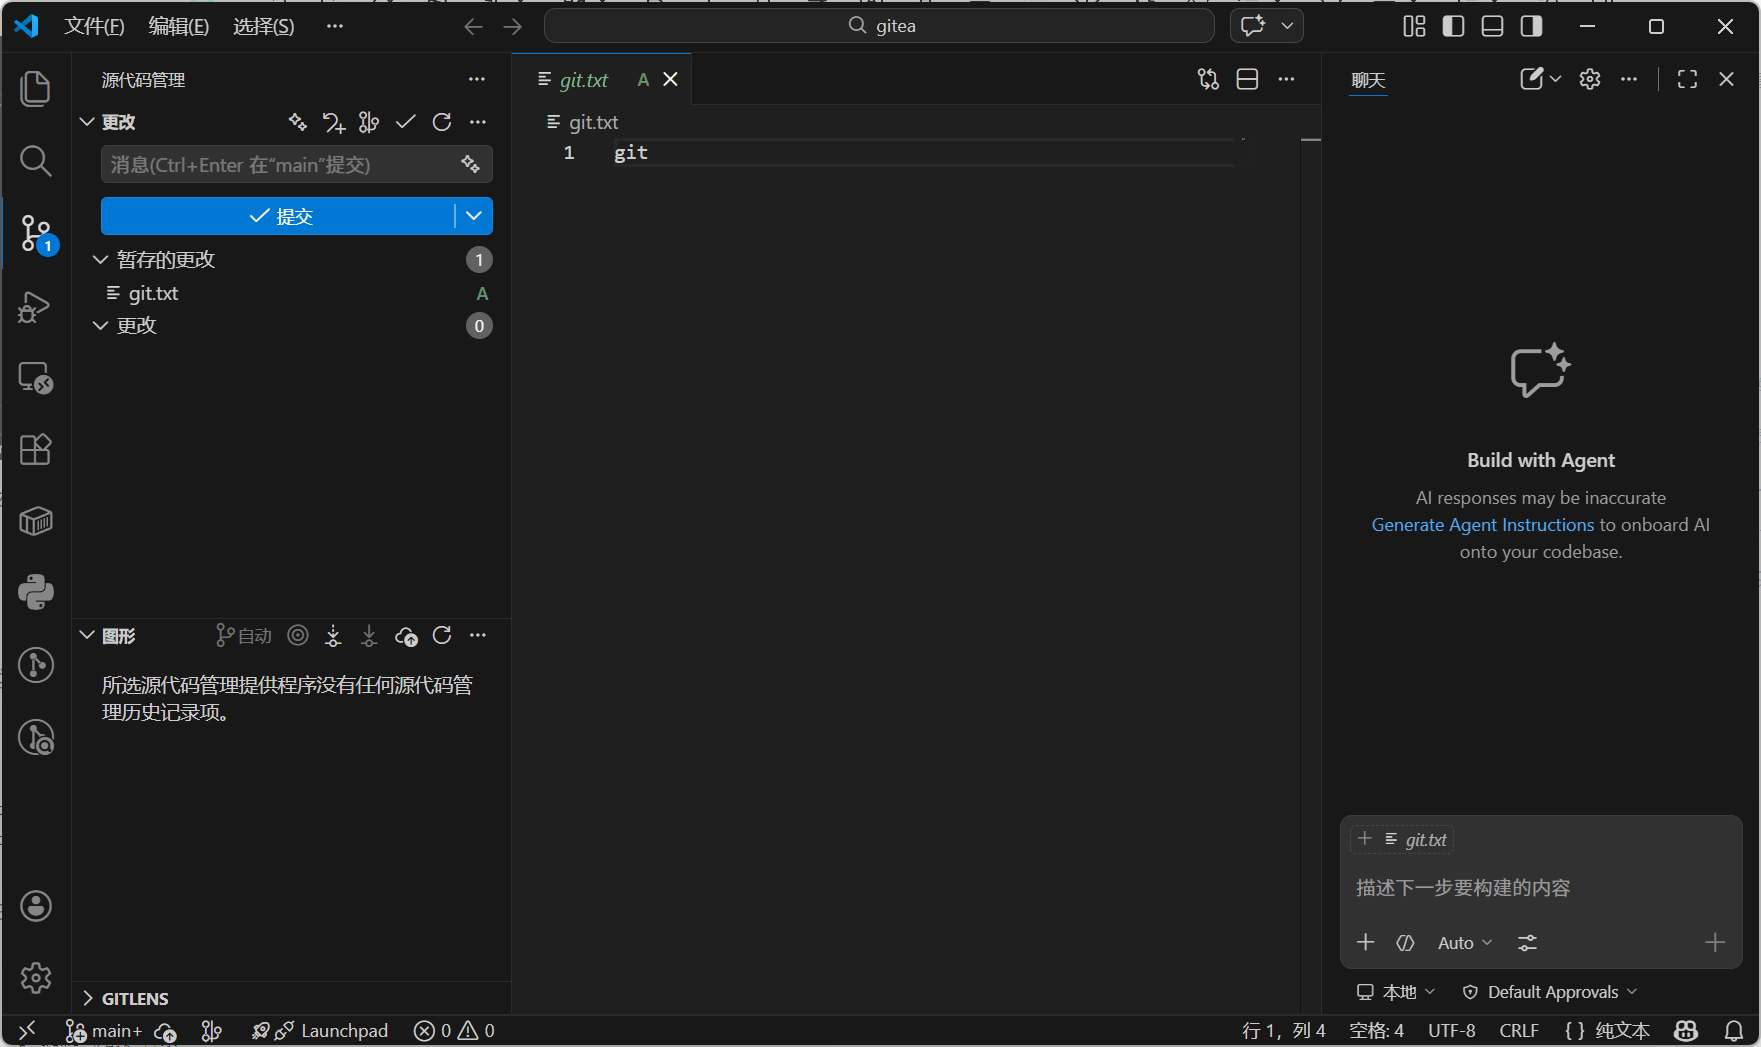Collapse the 暂存的更改 group

[100, 260]
